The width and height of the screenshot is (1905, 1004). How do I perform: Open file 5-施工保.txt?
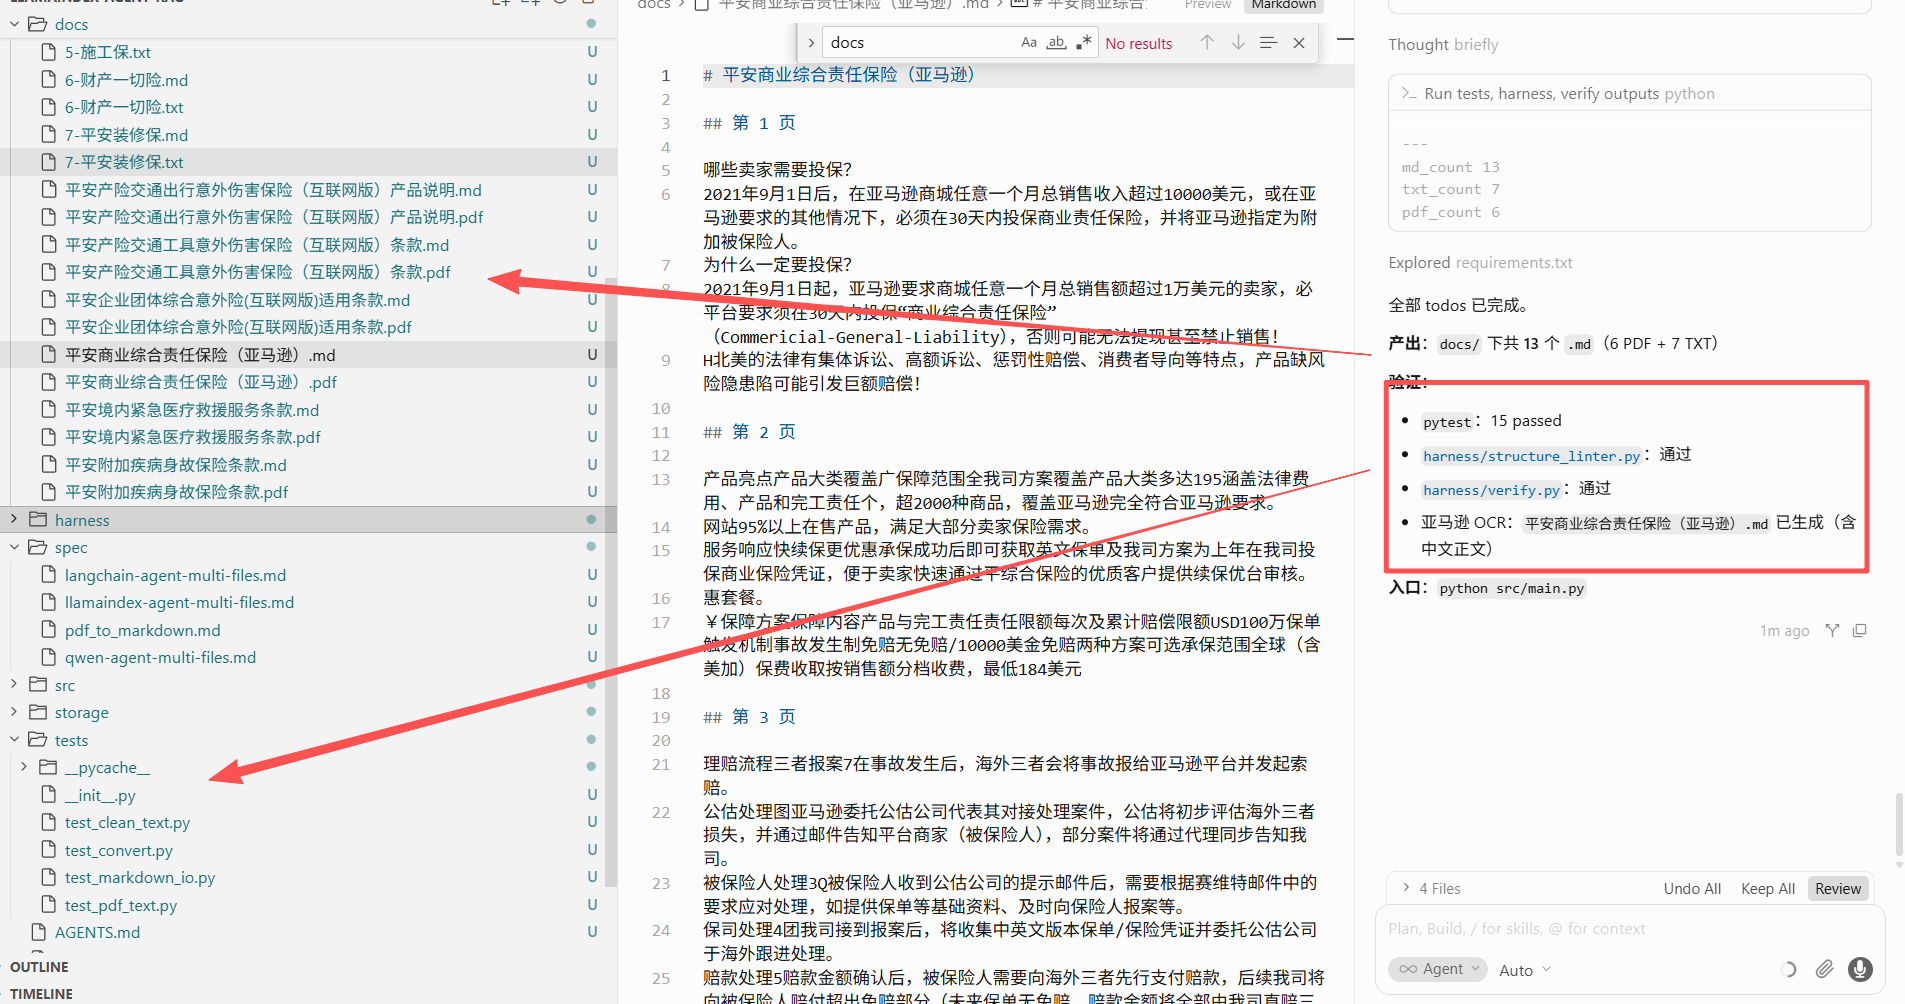108,52
